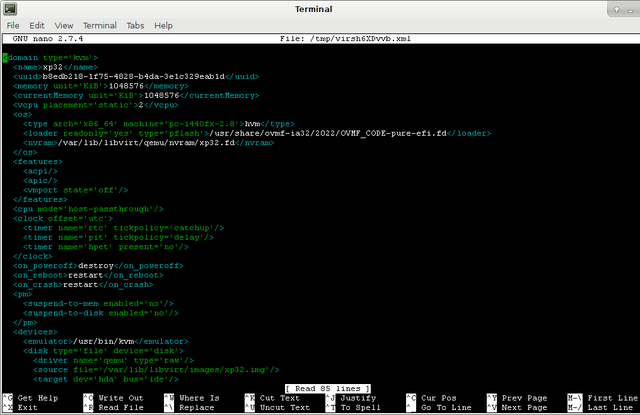Viewport: 640px width, 415px height.
Task: Click the Next Page shortcut label
Action: coord(524,407)
